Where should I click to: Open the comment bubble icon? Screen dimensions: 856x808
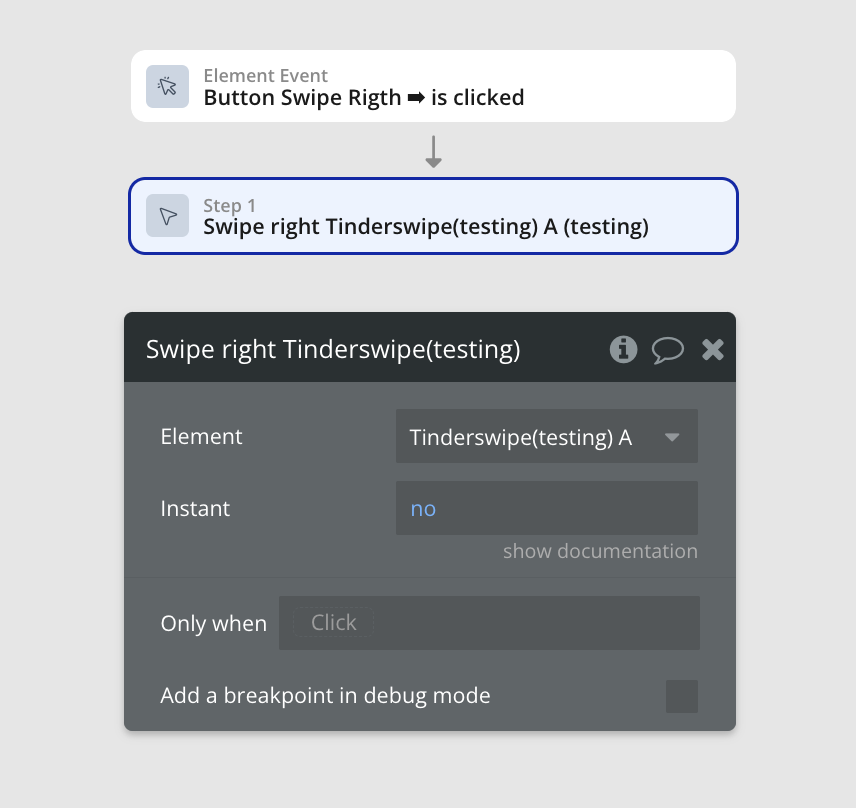click(668, 349)
